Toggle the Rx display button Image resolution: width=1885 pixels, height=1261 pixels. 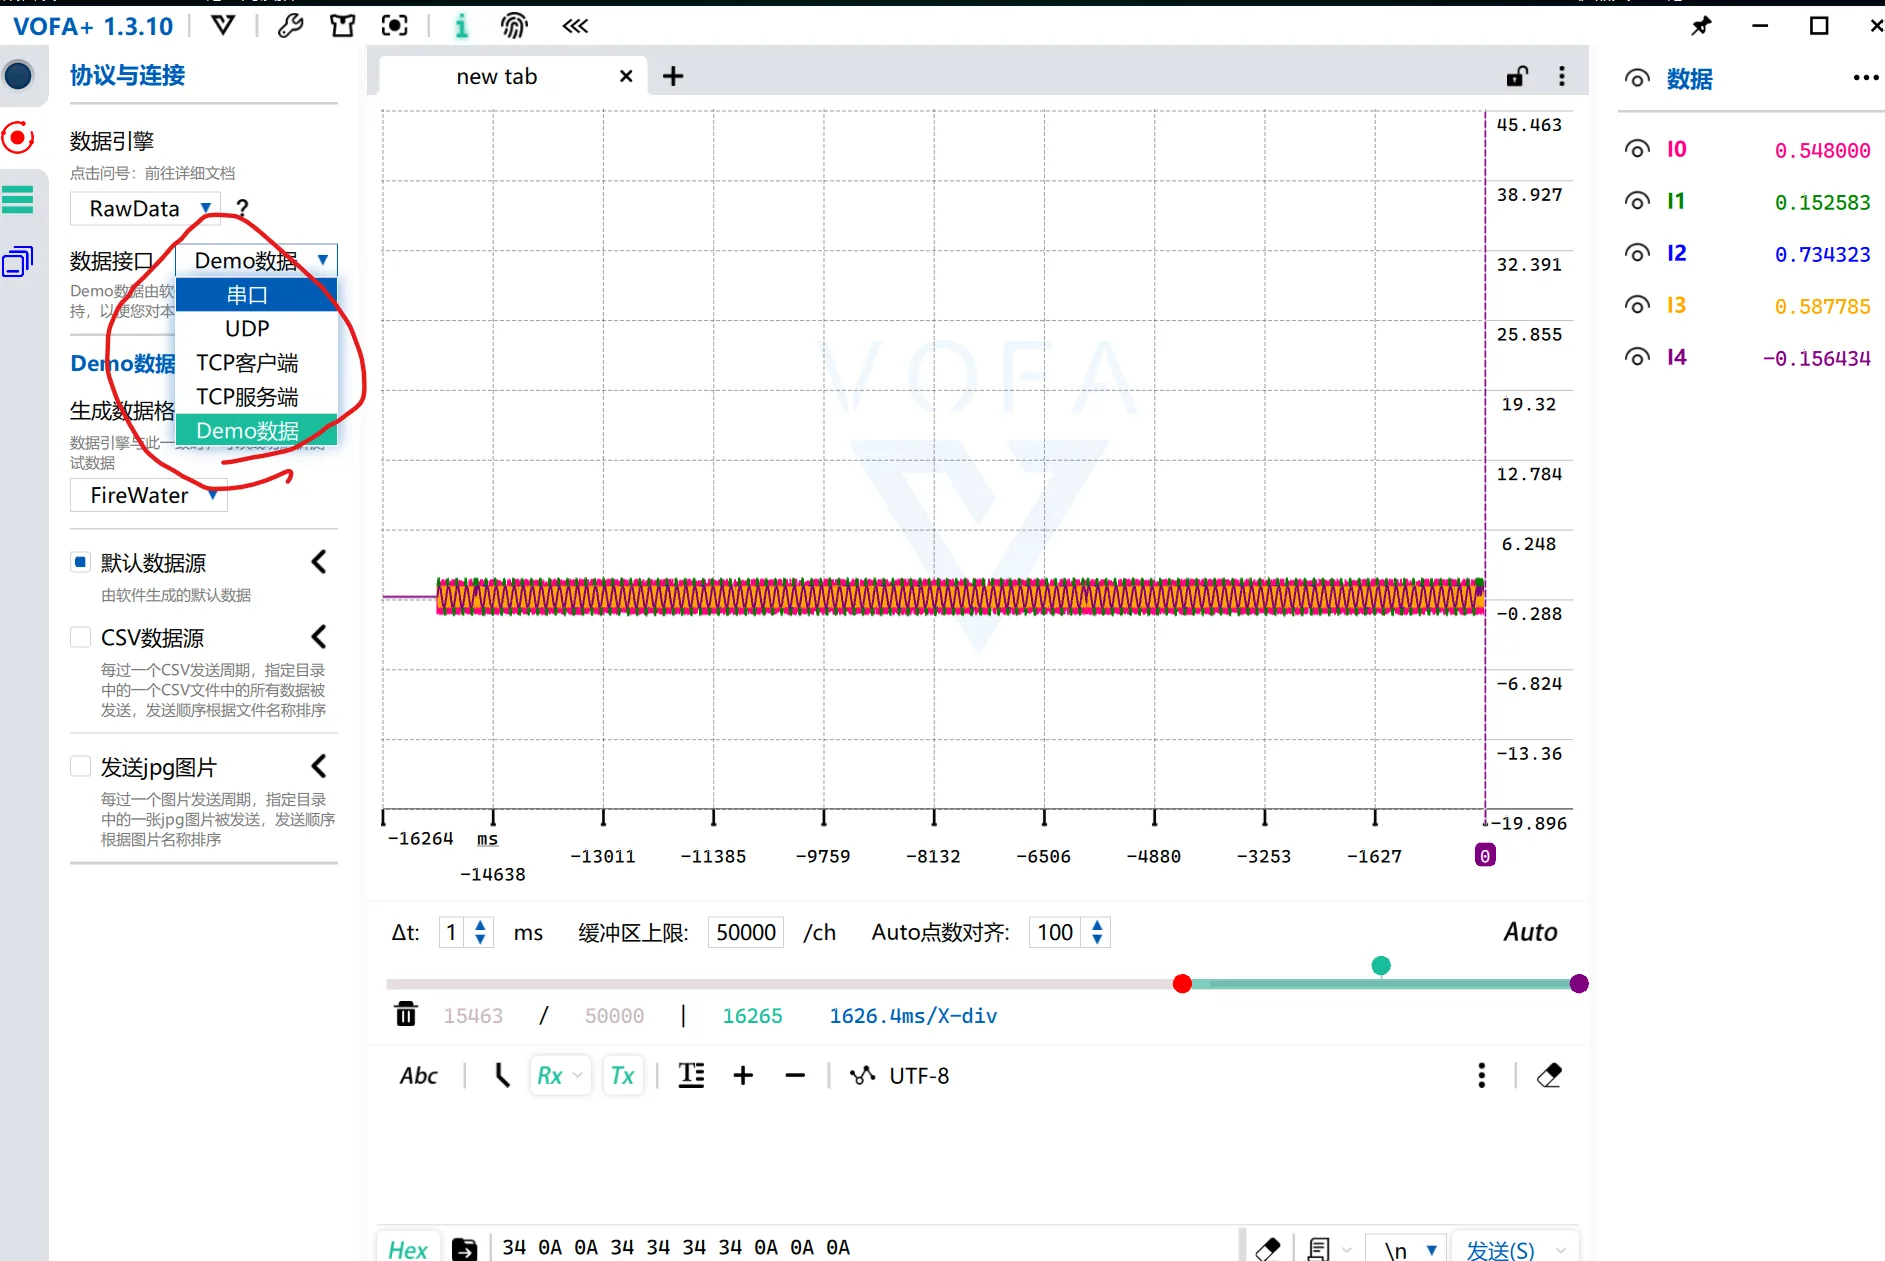(559, 1076)
